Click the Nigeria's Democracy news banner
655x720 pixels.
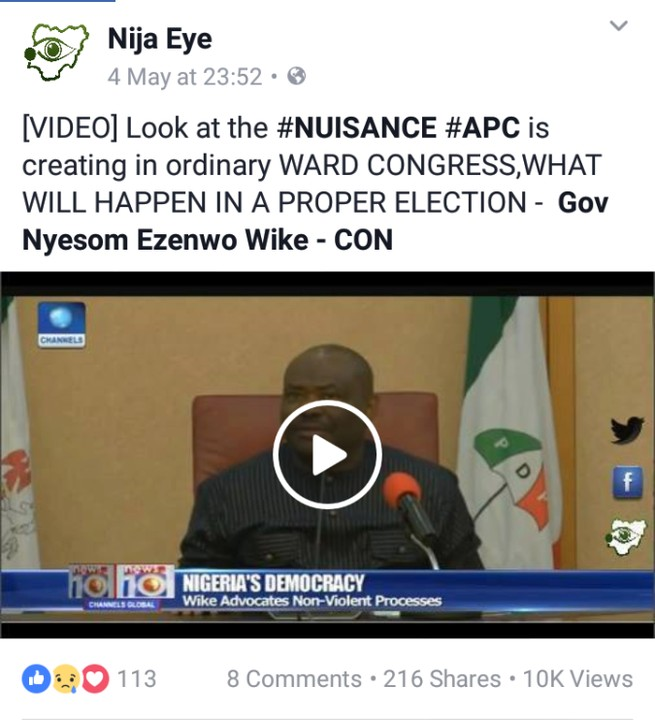pos(327,591)
